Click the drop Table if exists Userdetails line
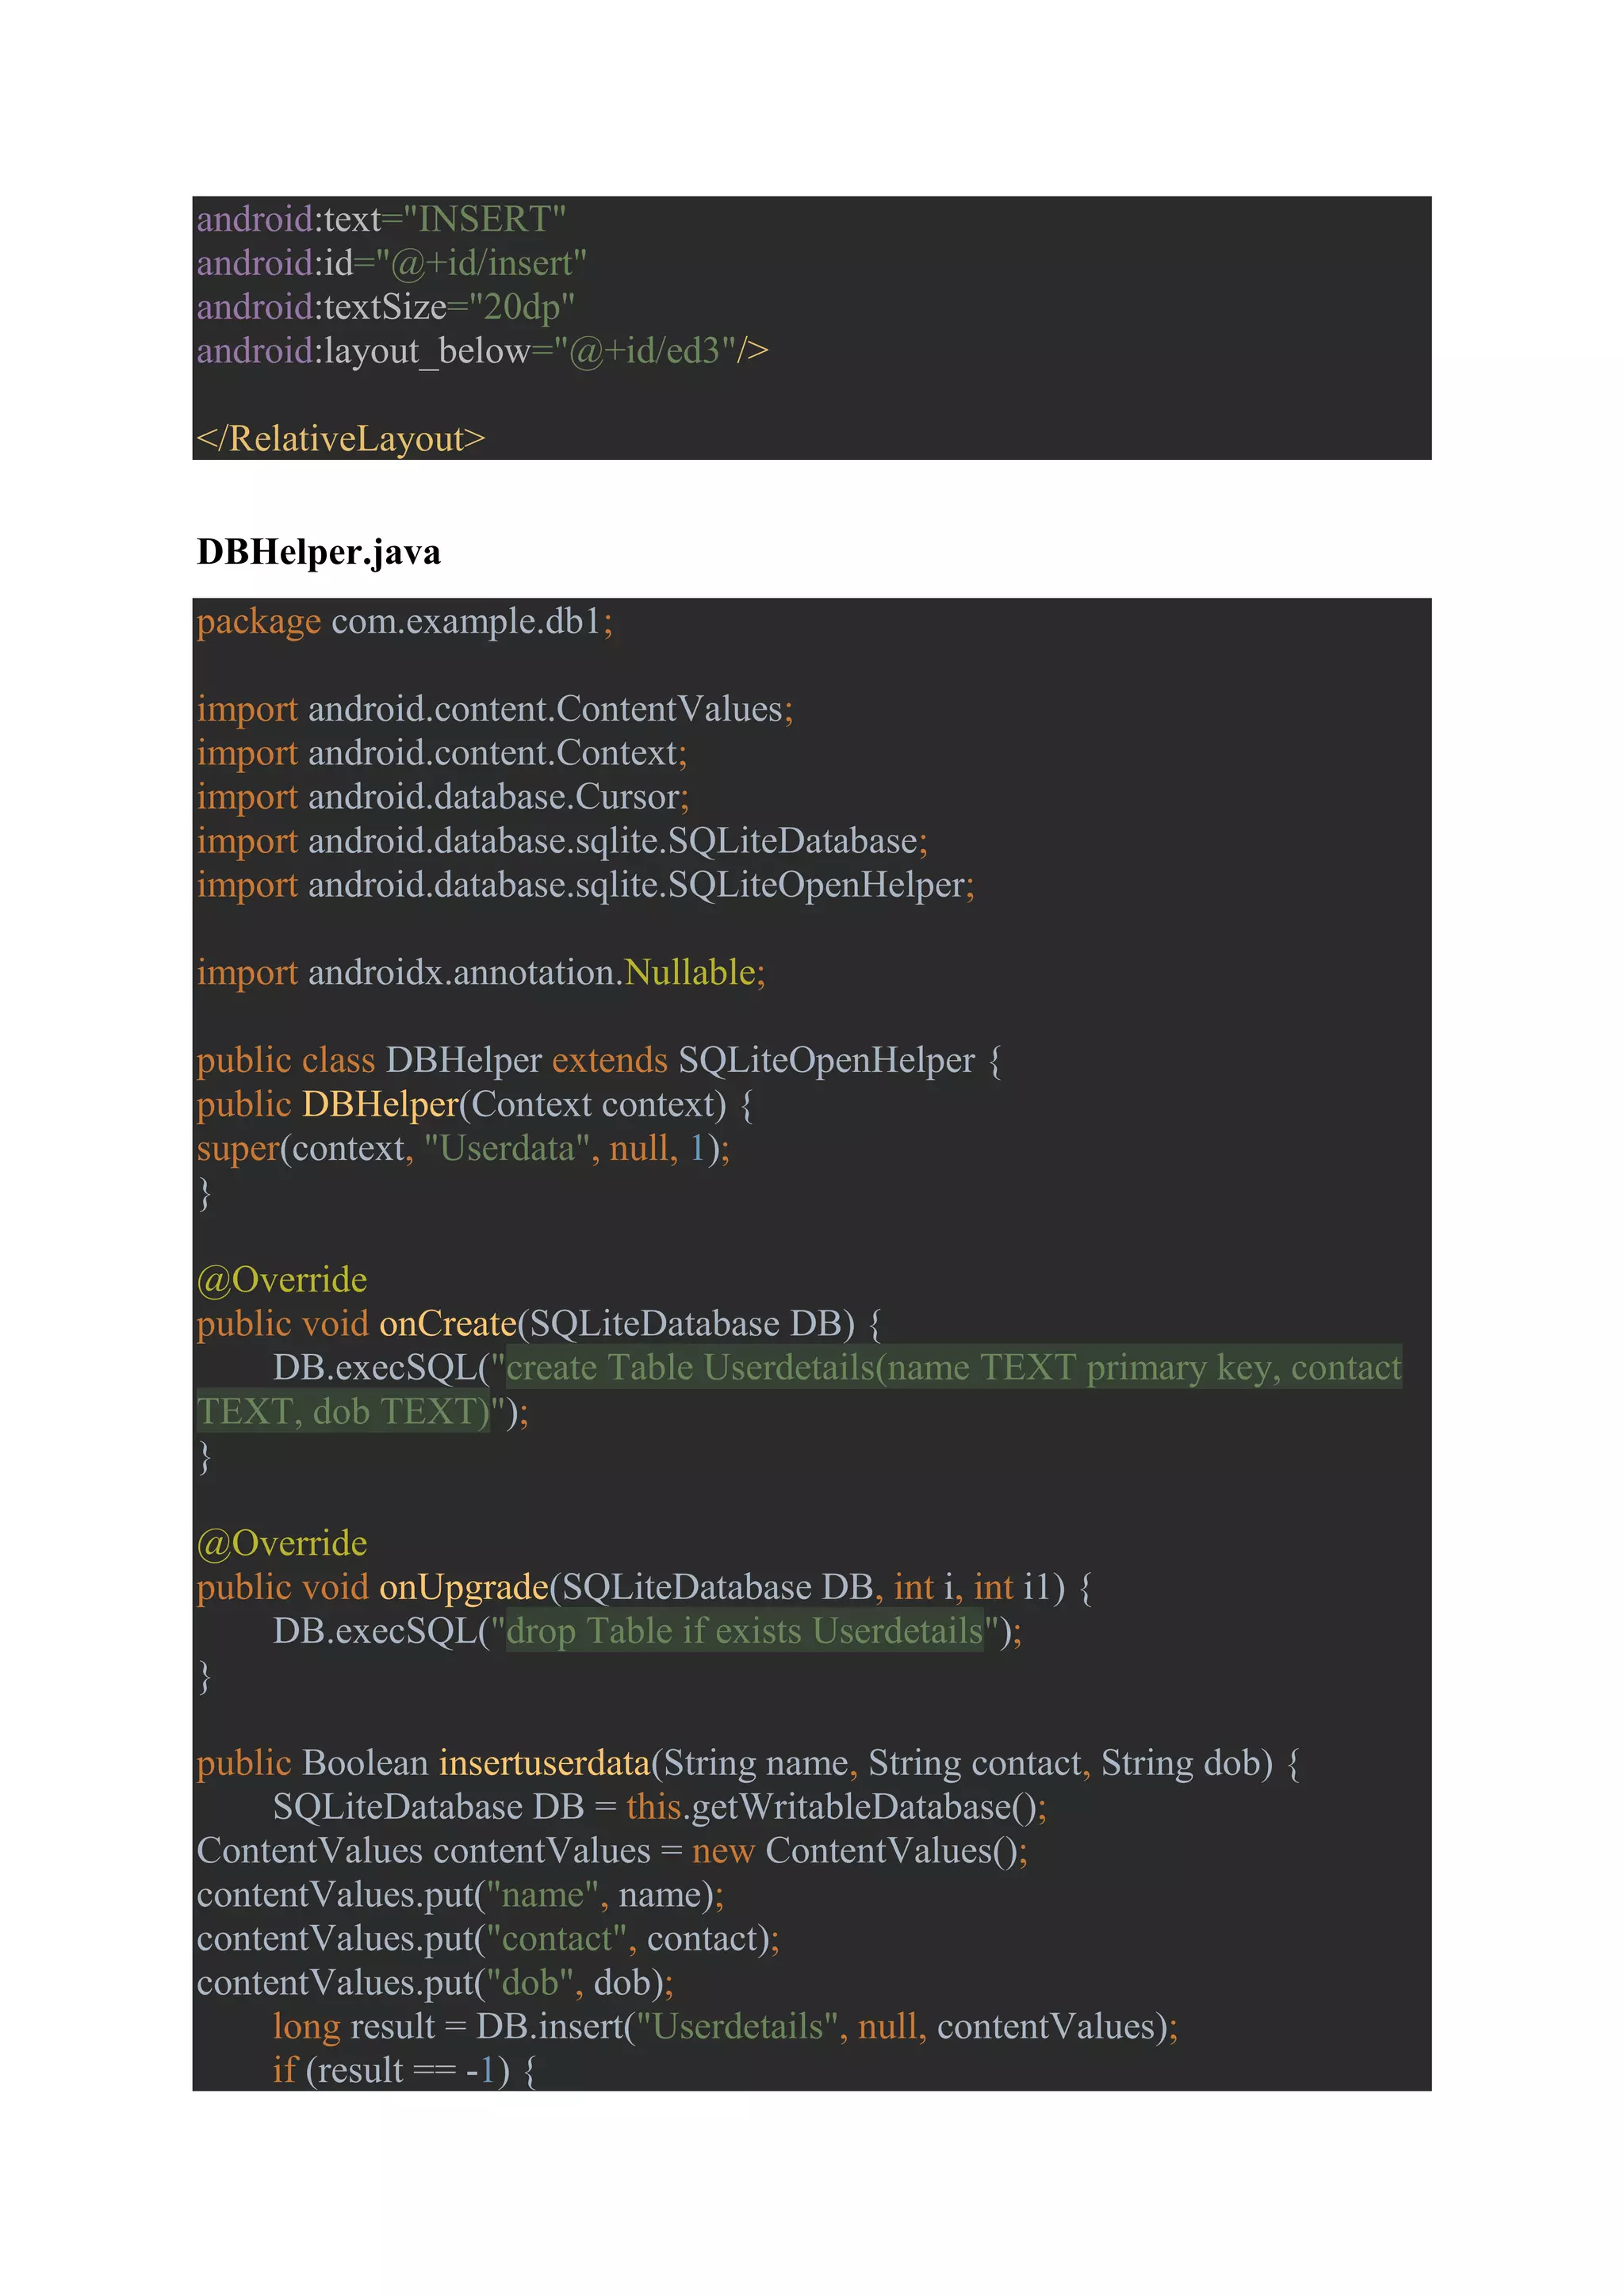 point(647,1631)
